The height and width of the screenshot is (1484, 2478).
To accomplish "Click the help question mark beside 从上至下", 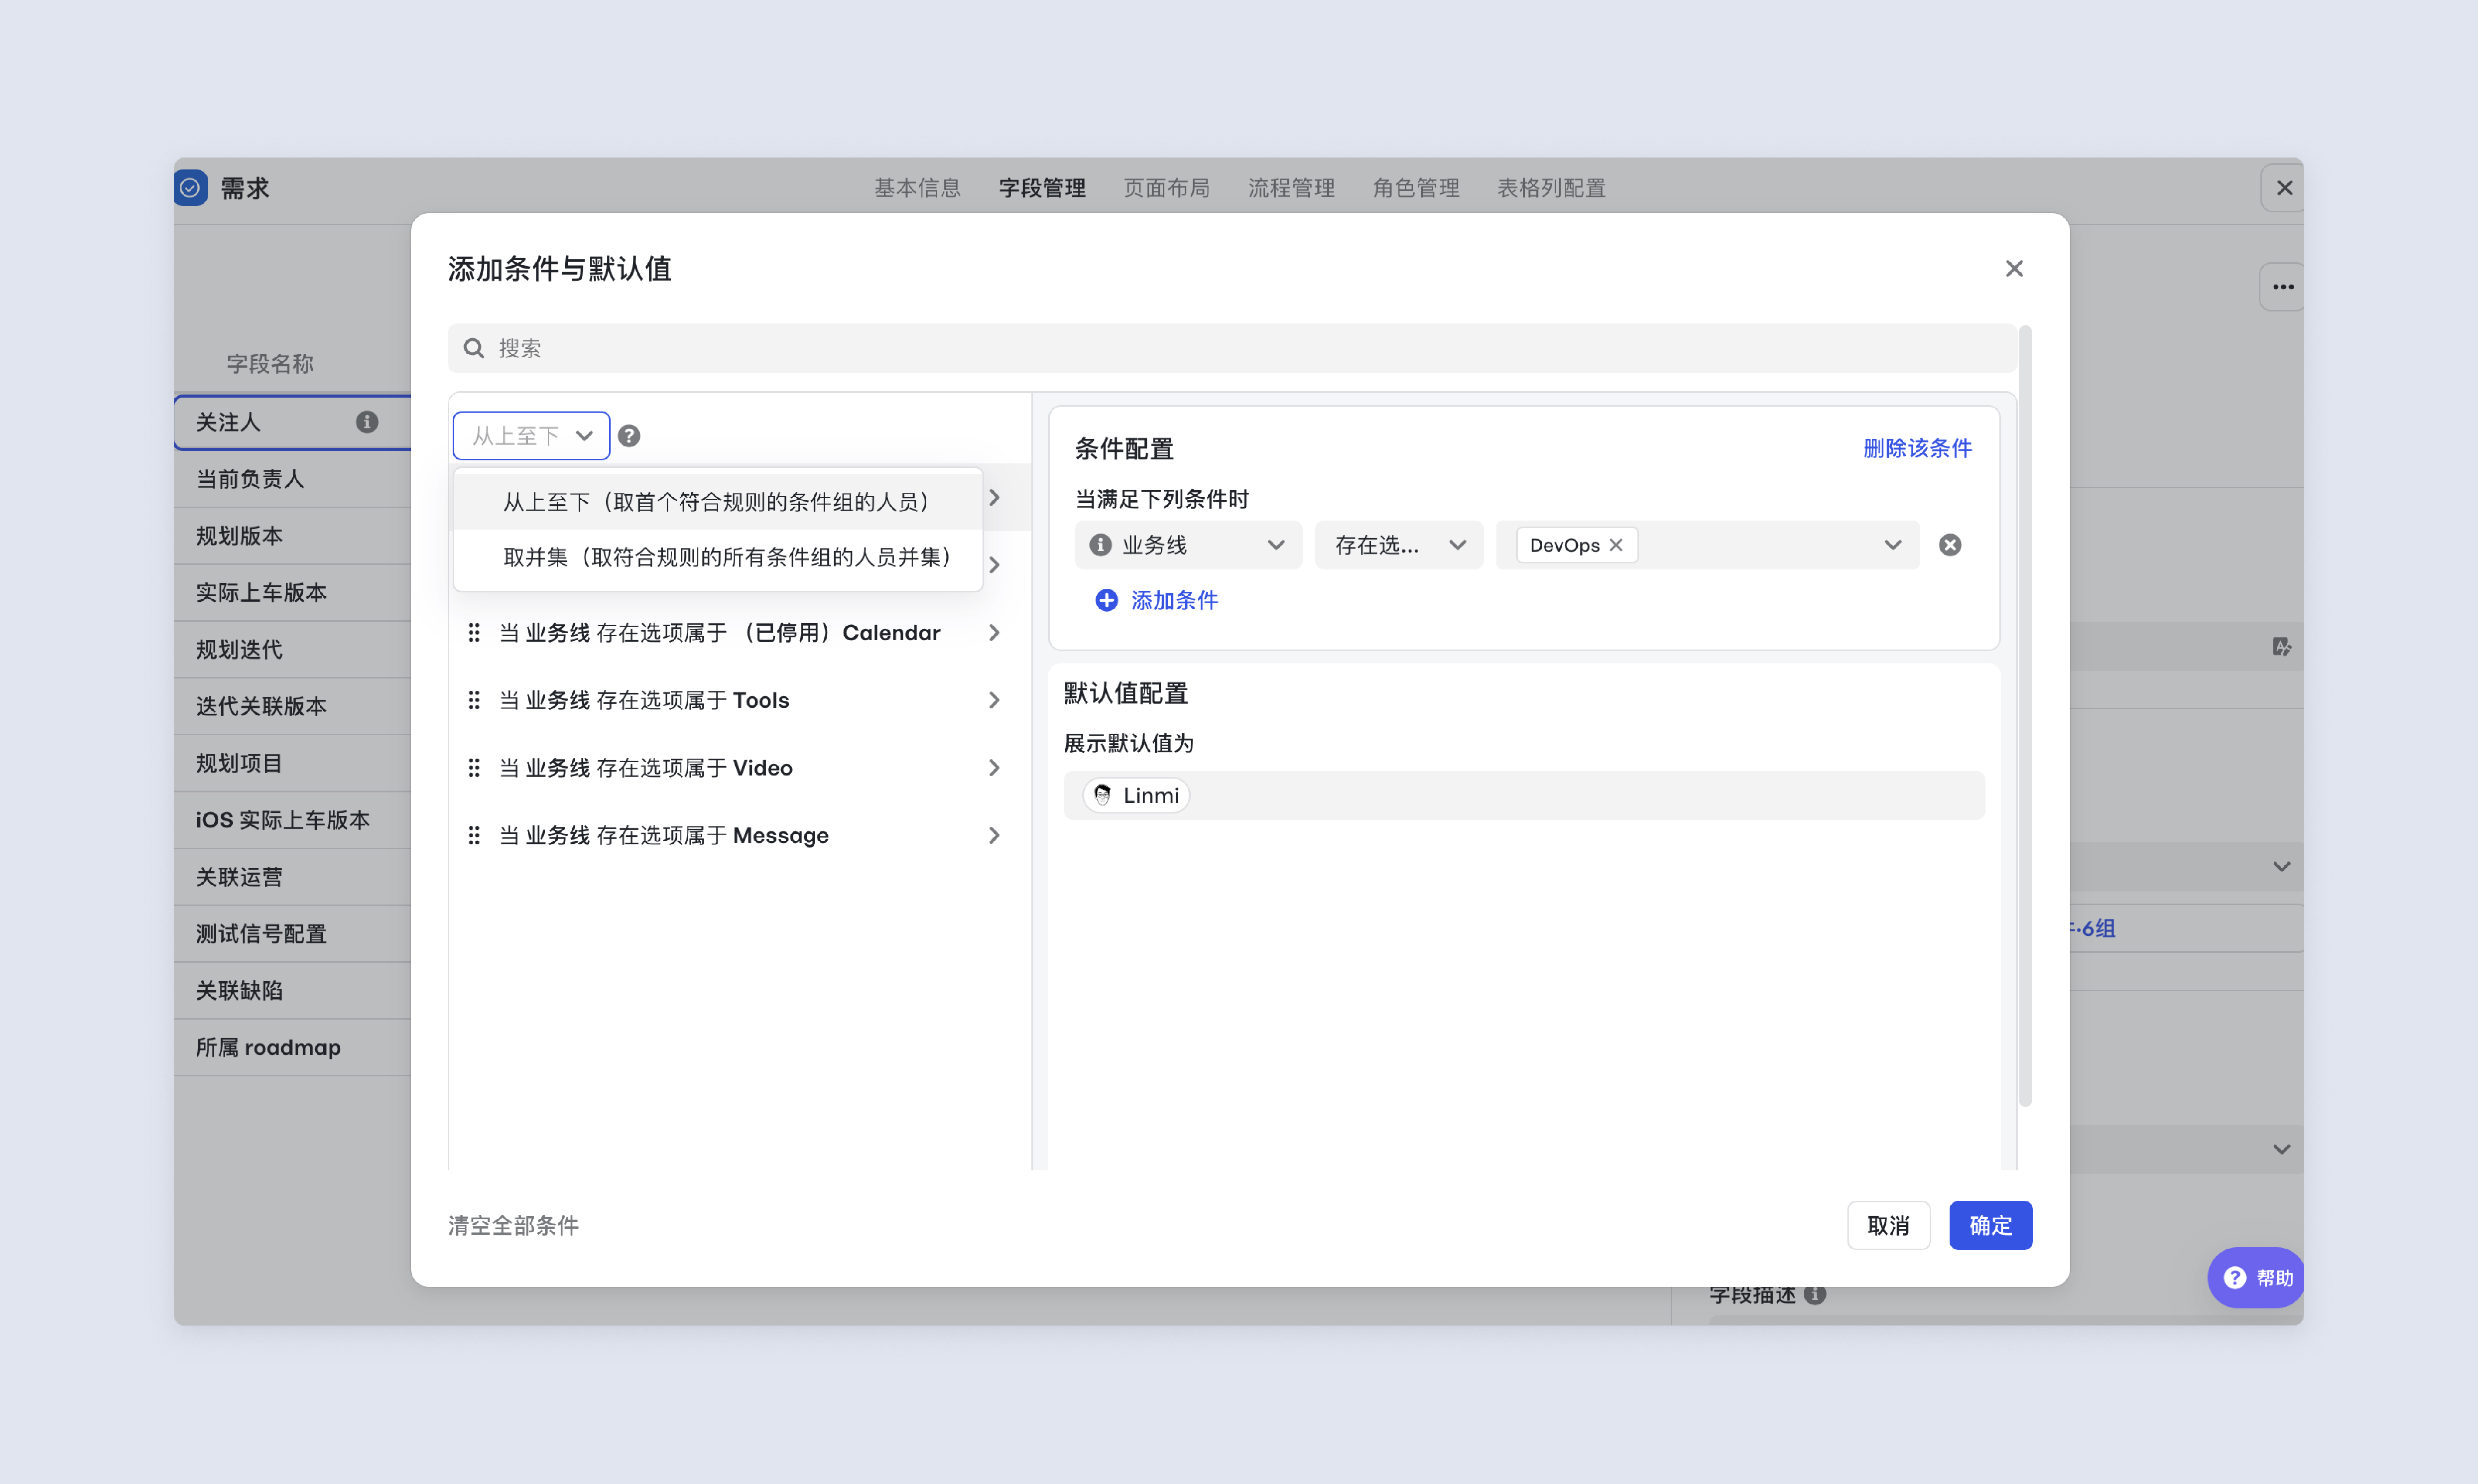I will [629, 436].
